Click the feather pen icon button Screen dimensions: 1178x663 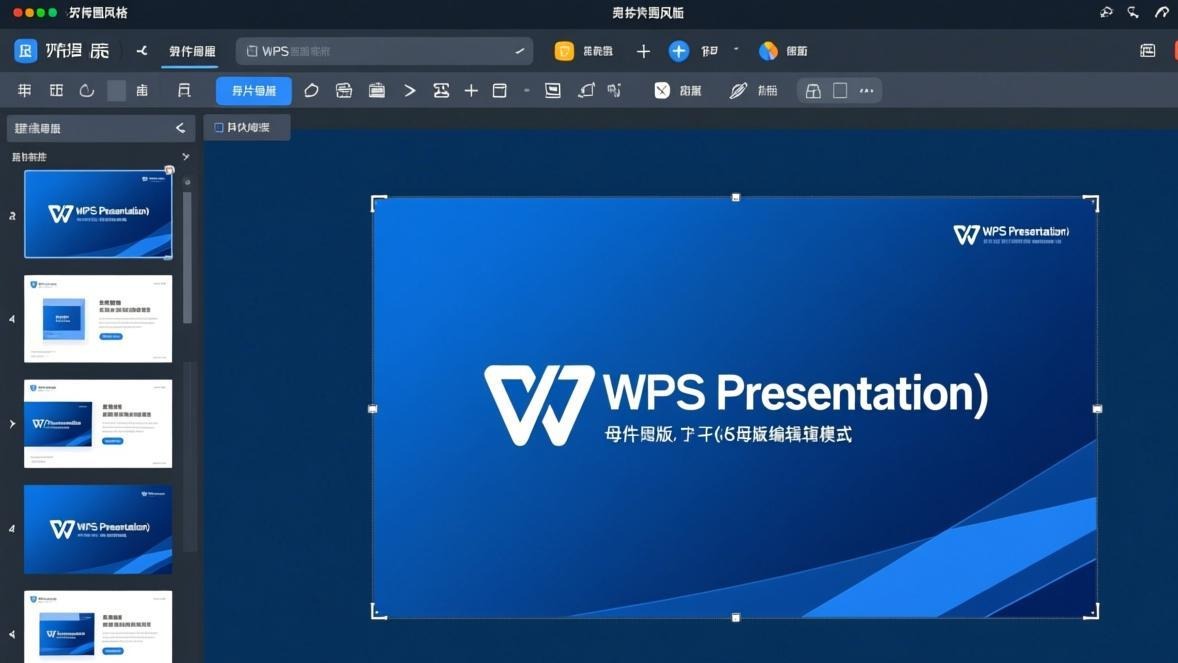[x=738, y=90]
